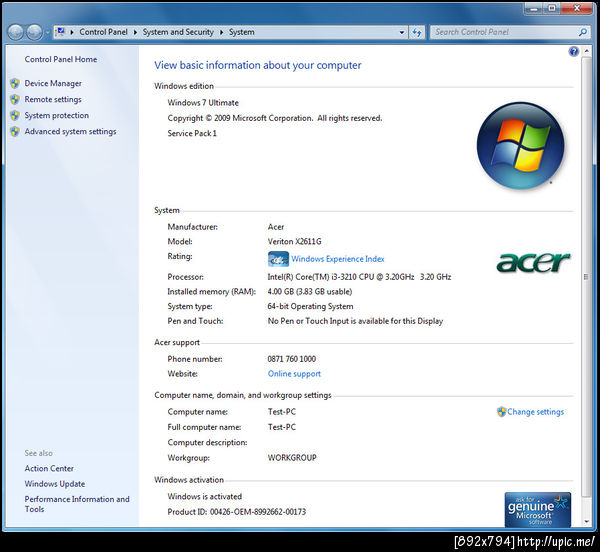
Task: Open Performance Information and Tools
Action: tap(77, 504)
